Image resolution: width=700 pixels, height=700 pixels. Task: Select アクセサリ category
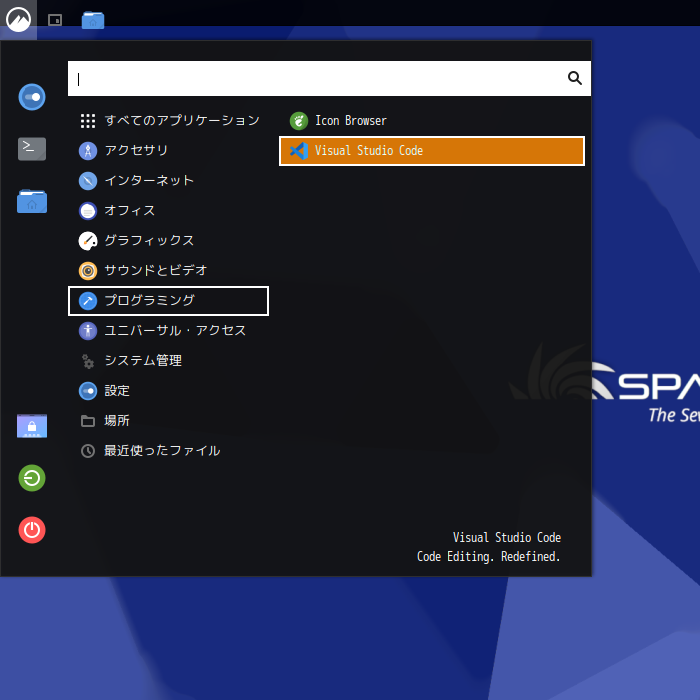168,150
